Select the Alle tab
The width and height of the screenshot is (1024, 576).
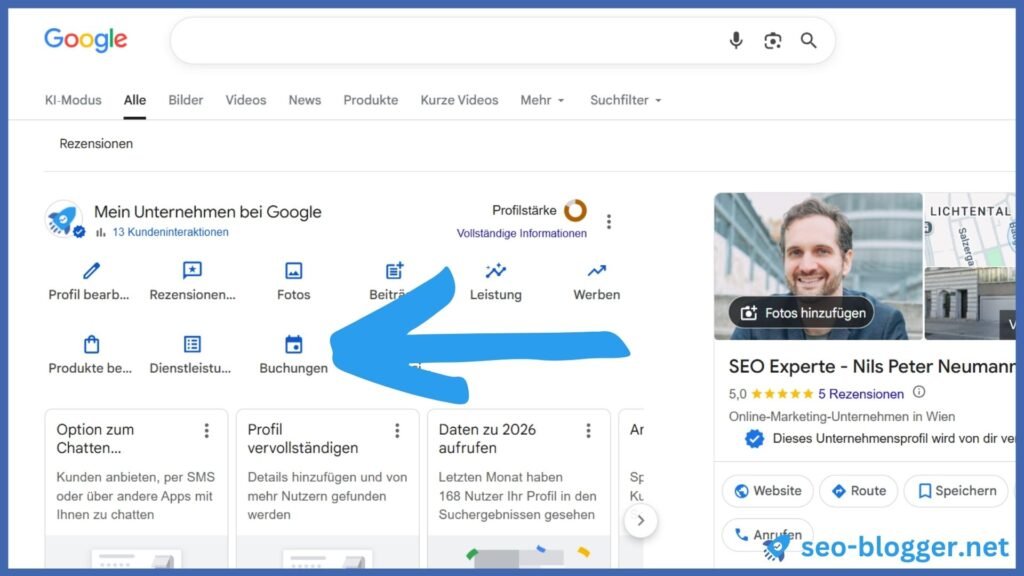(x=135, y=100)
